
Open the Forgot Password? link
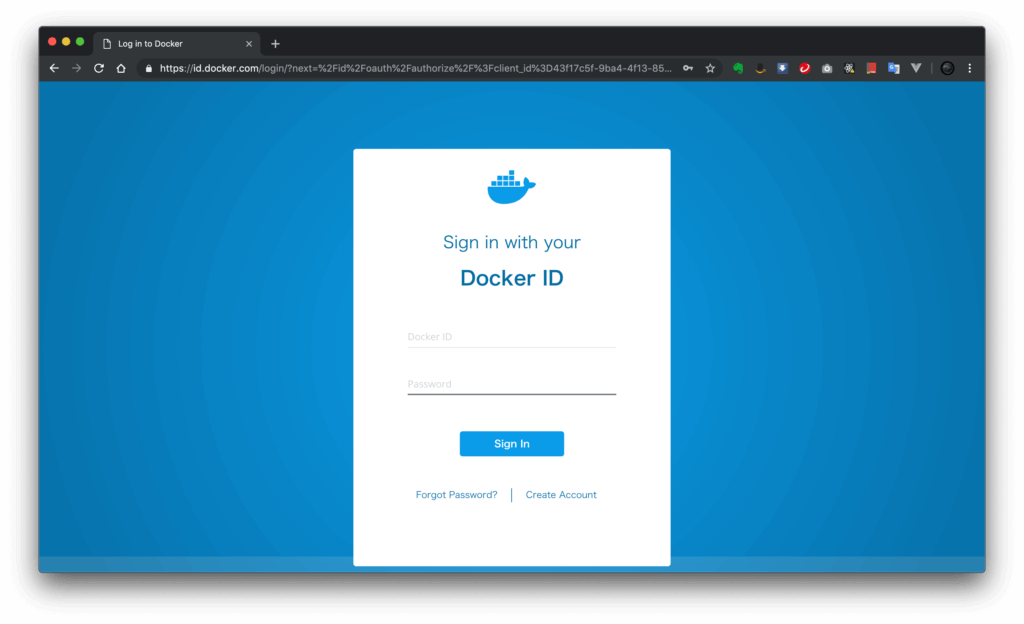click(456, 495)
